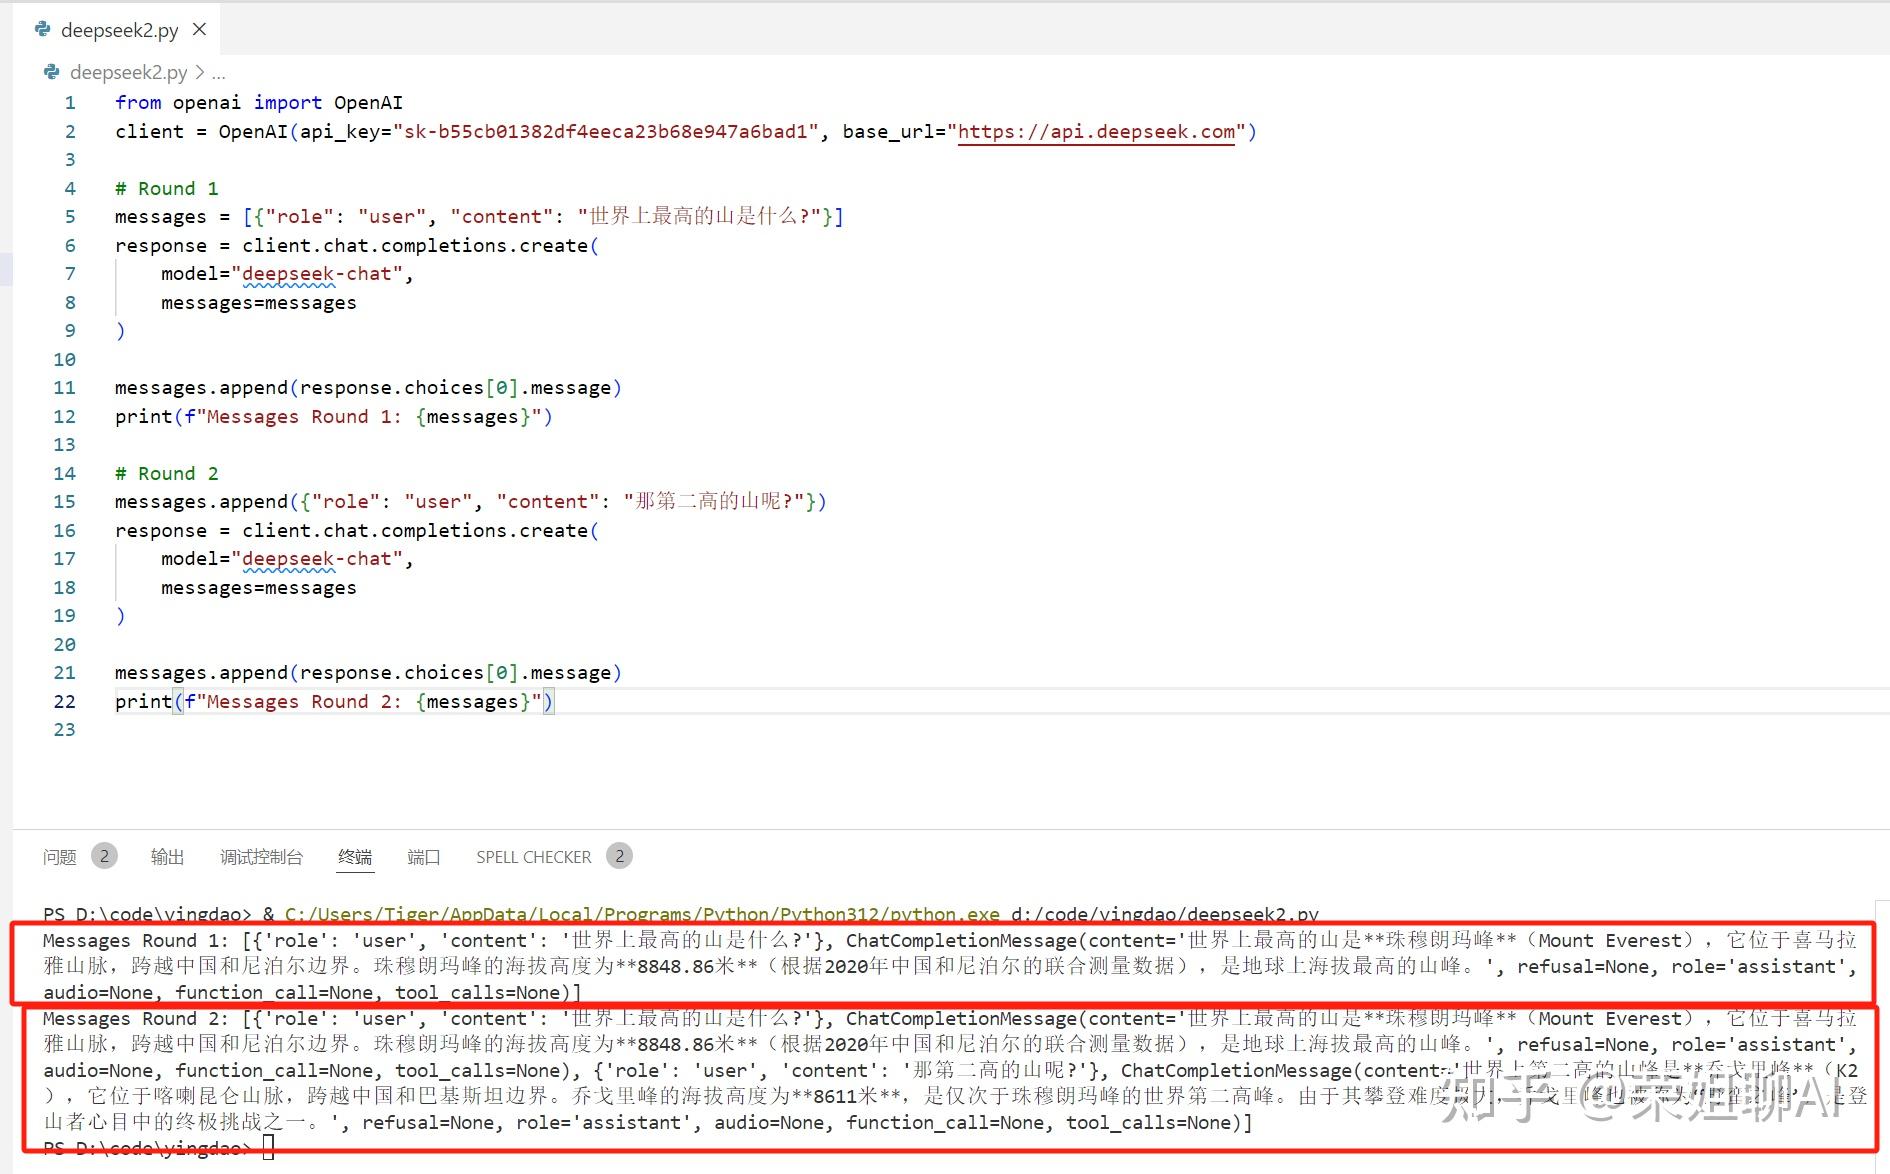Switch to the 输出 panel tab
The image size is (1890, 1174).
tap(166, 857)
